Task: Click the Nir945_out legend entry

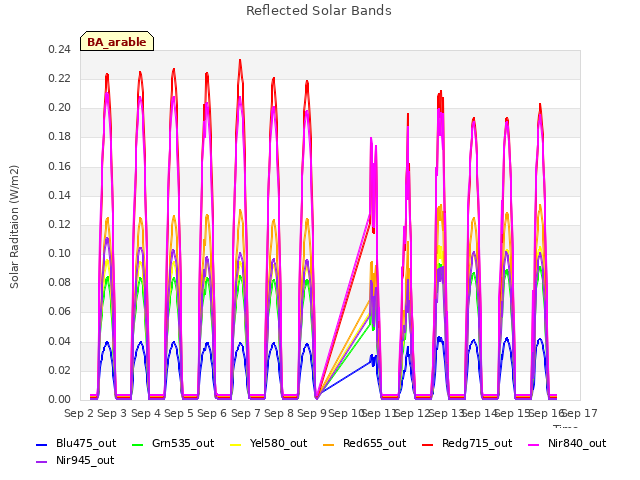Action: pos(75,460)
